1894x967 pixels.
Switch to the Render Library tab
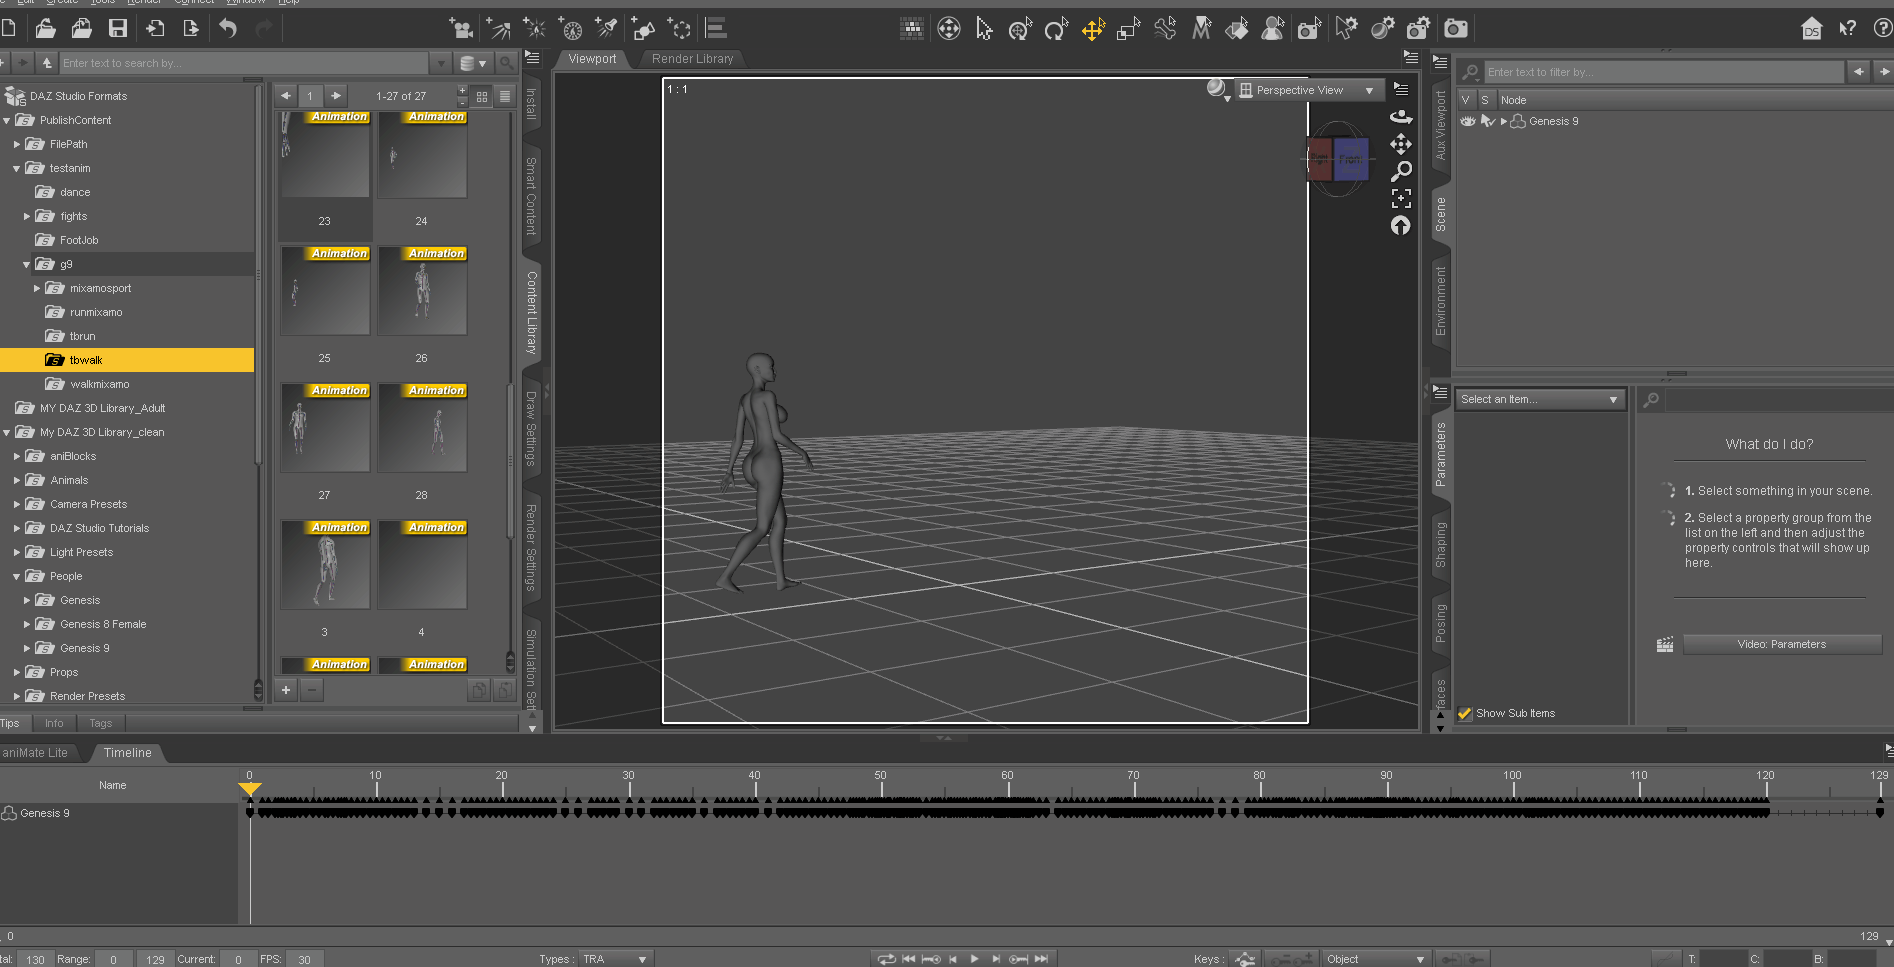point(692,59)
